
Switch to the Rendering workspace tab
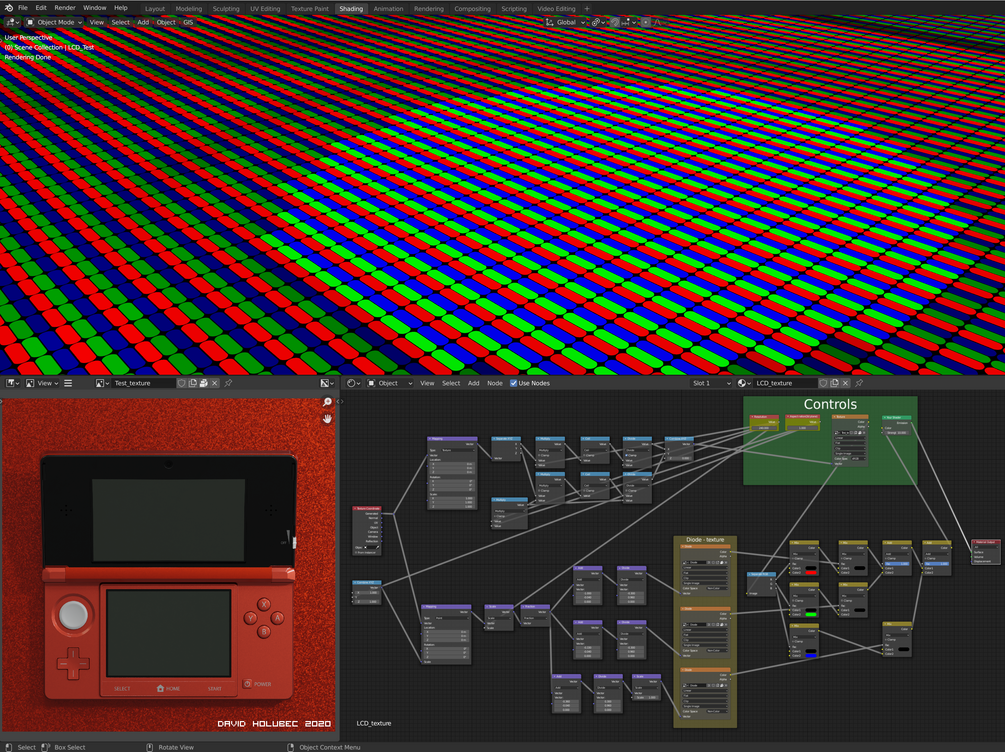click(429, 9)
